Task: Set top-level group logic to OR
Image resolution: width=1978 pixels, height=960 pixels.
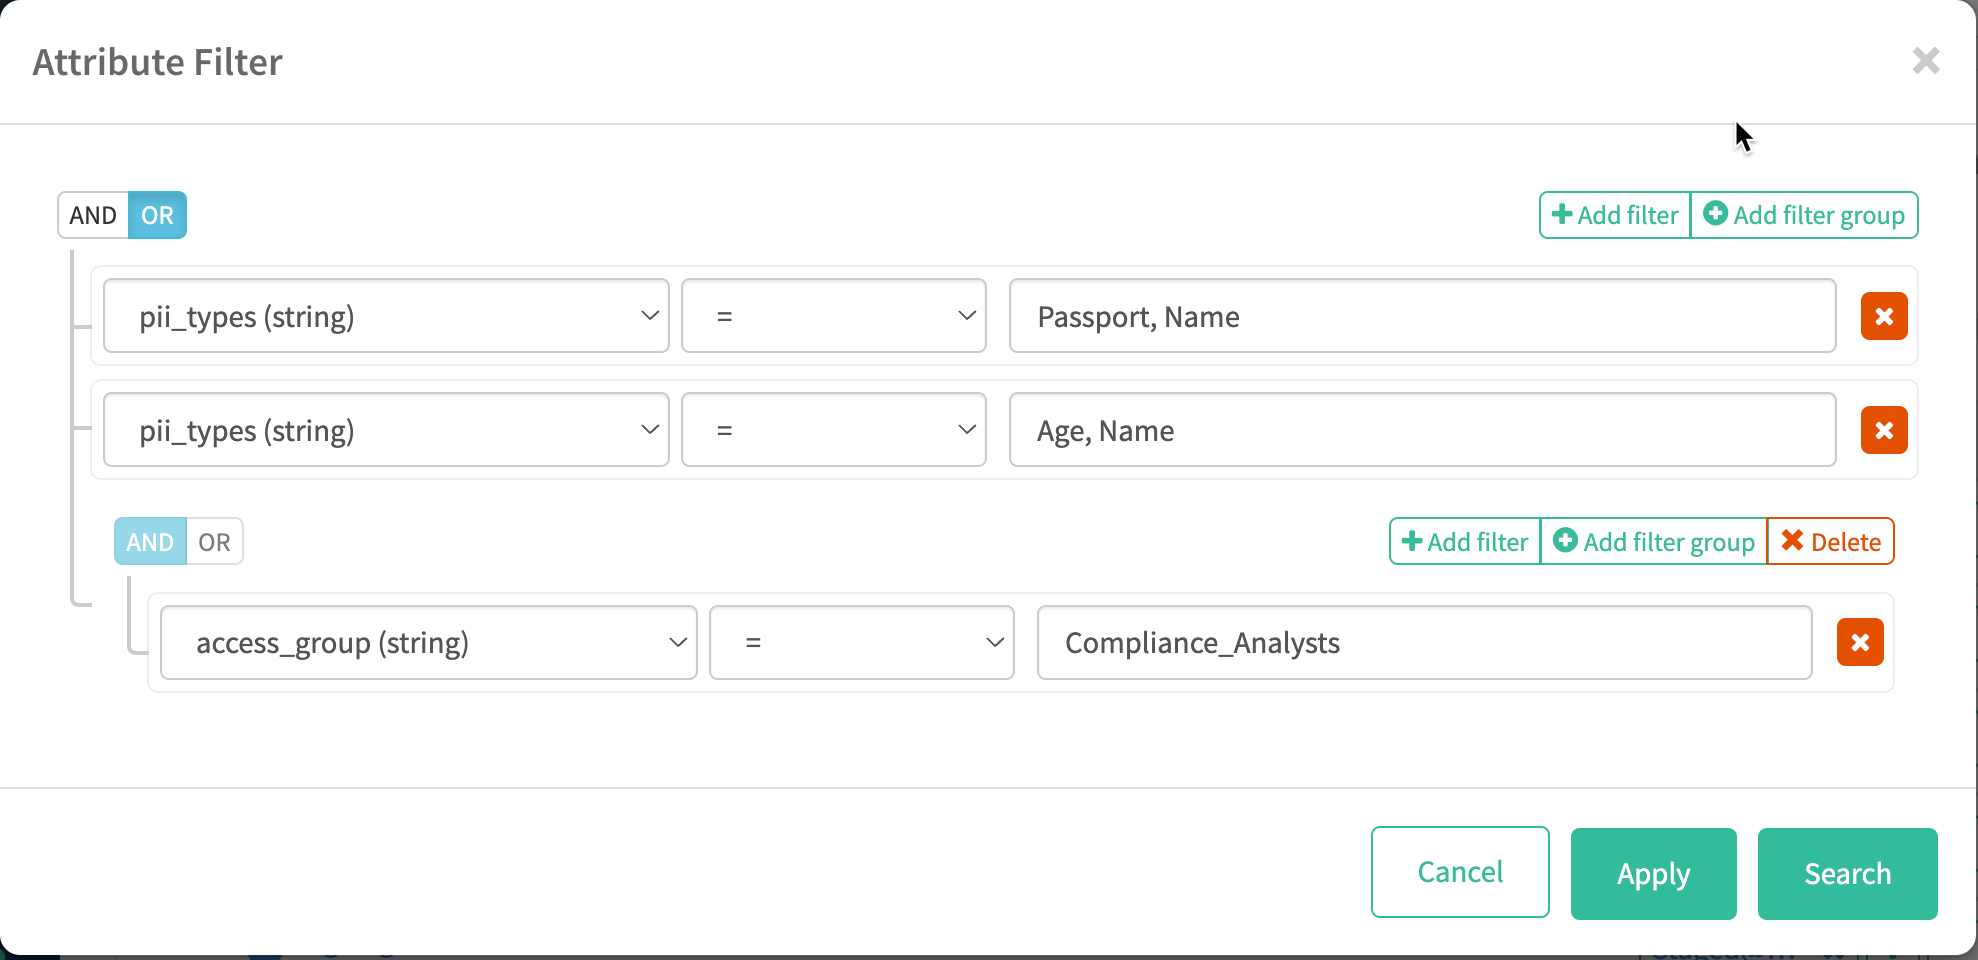Action: point(157,215)
